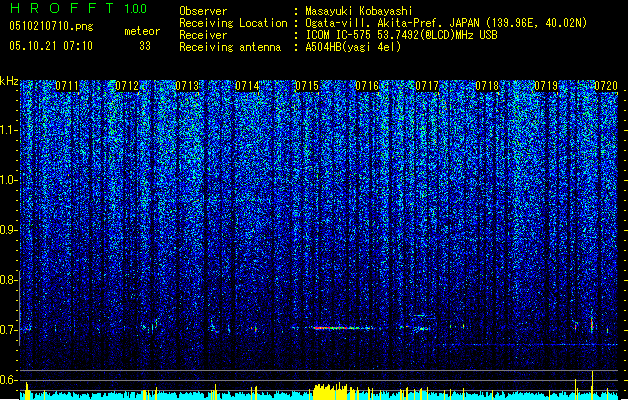Click the 0718 time marker
629x400 pixels.
(487, 86)
